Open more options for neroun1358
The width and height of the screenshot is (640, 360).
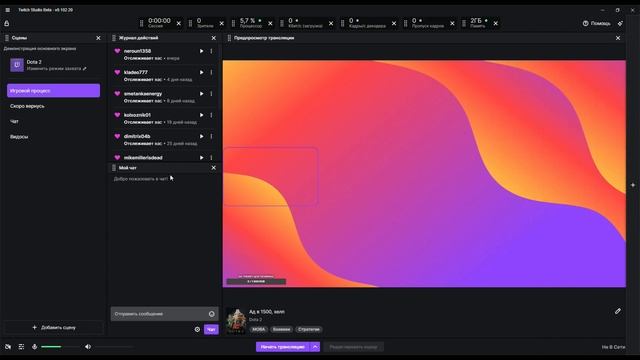pos(211,51)
